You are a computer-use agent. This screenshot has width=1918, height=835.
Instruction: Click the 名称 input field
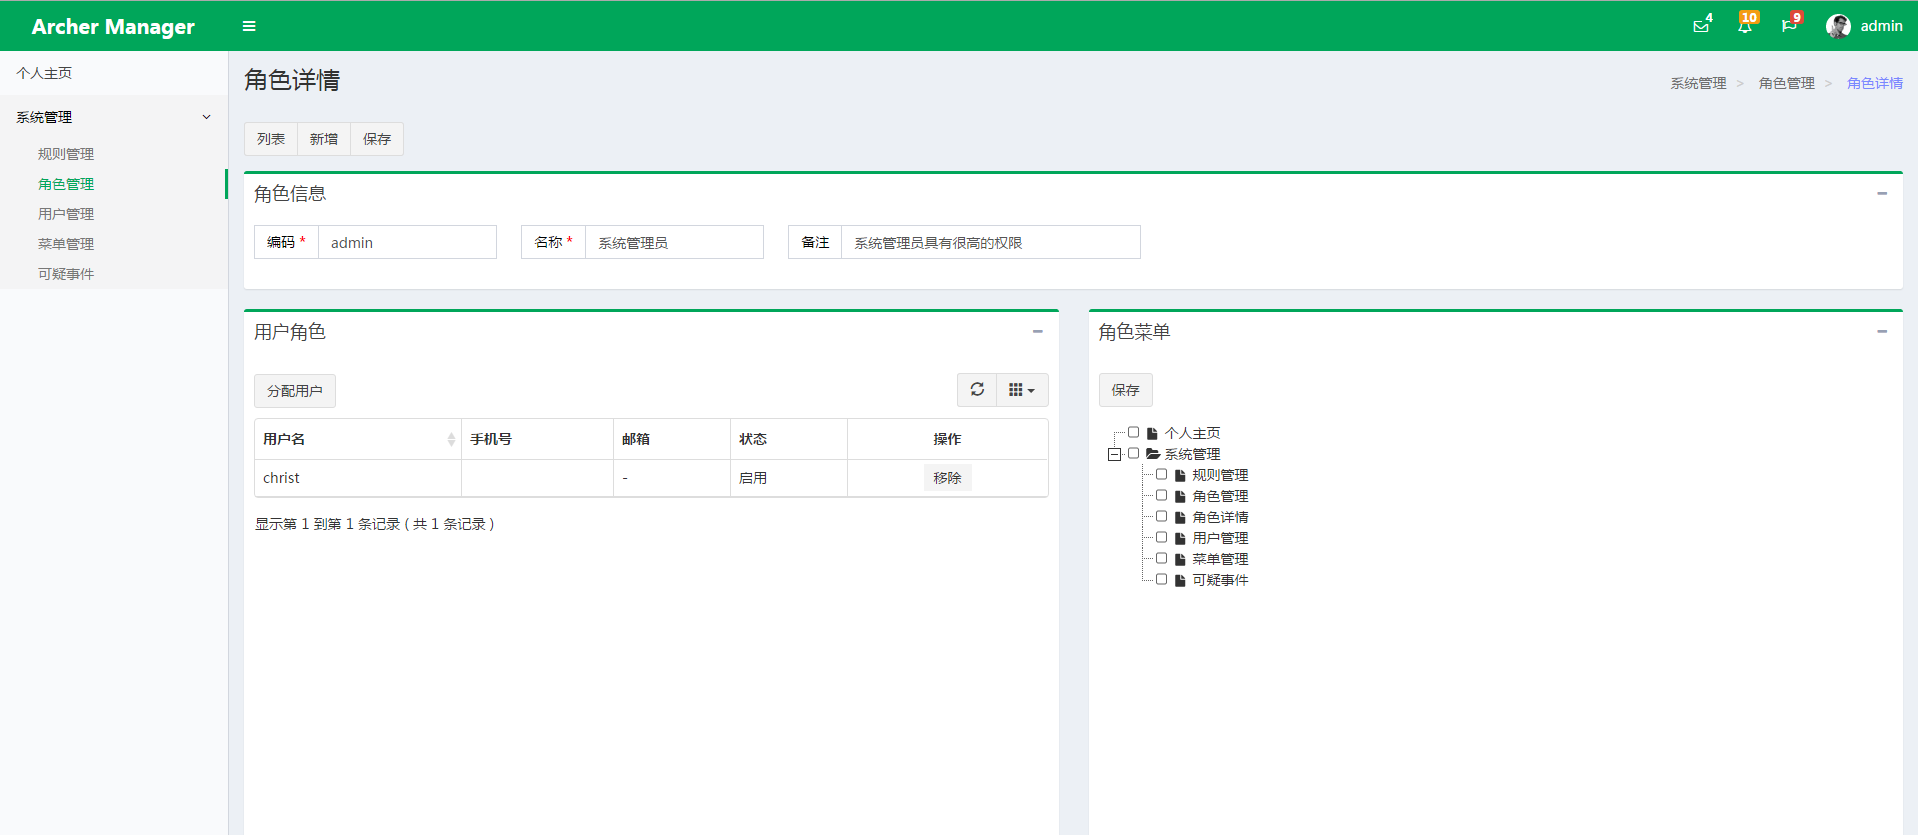coord(673,243)
